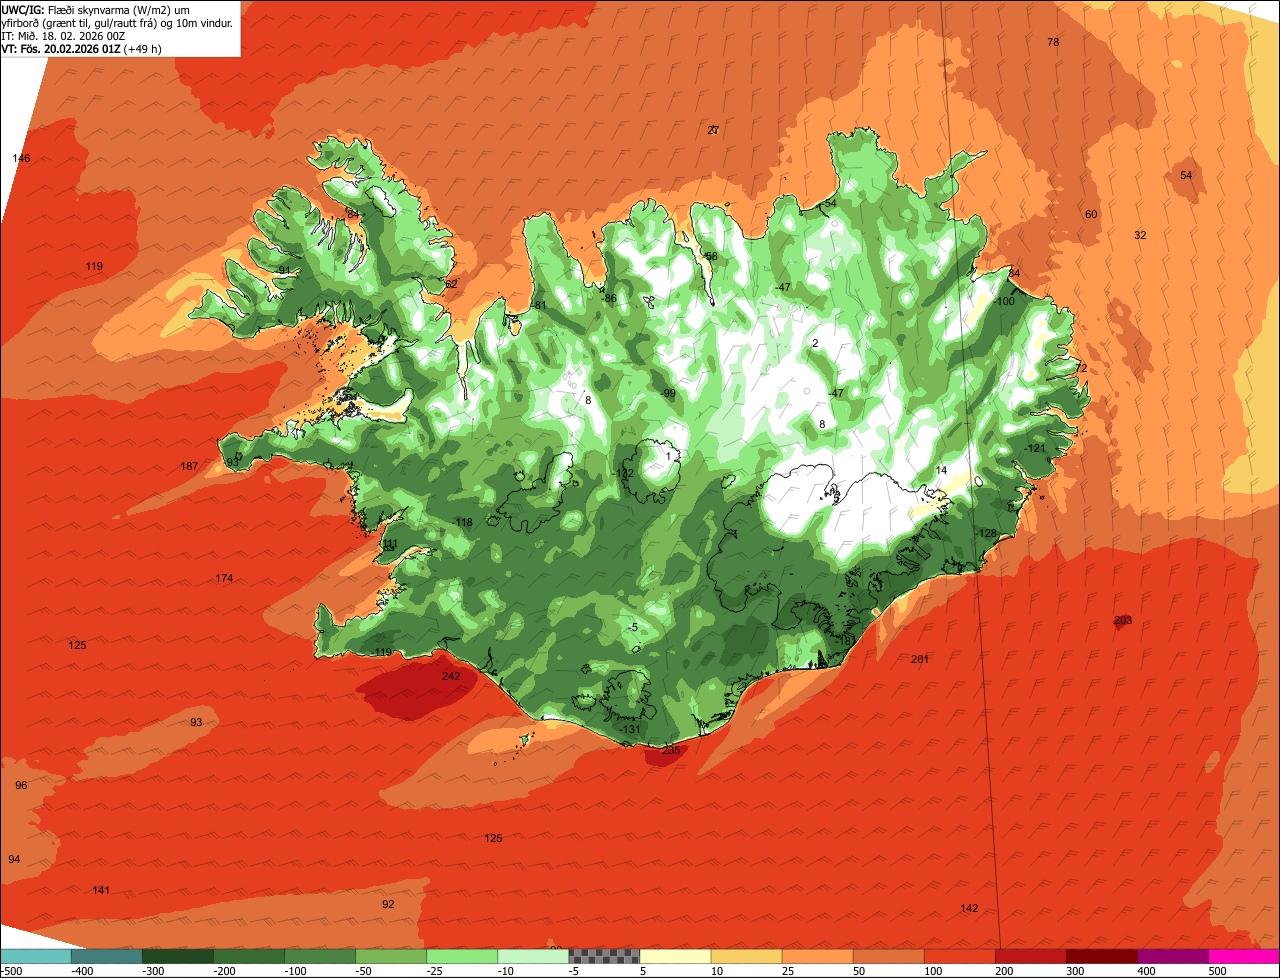
Task: Click the '(+49 h)' forecast offset text
Action: tap(143, 48)
